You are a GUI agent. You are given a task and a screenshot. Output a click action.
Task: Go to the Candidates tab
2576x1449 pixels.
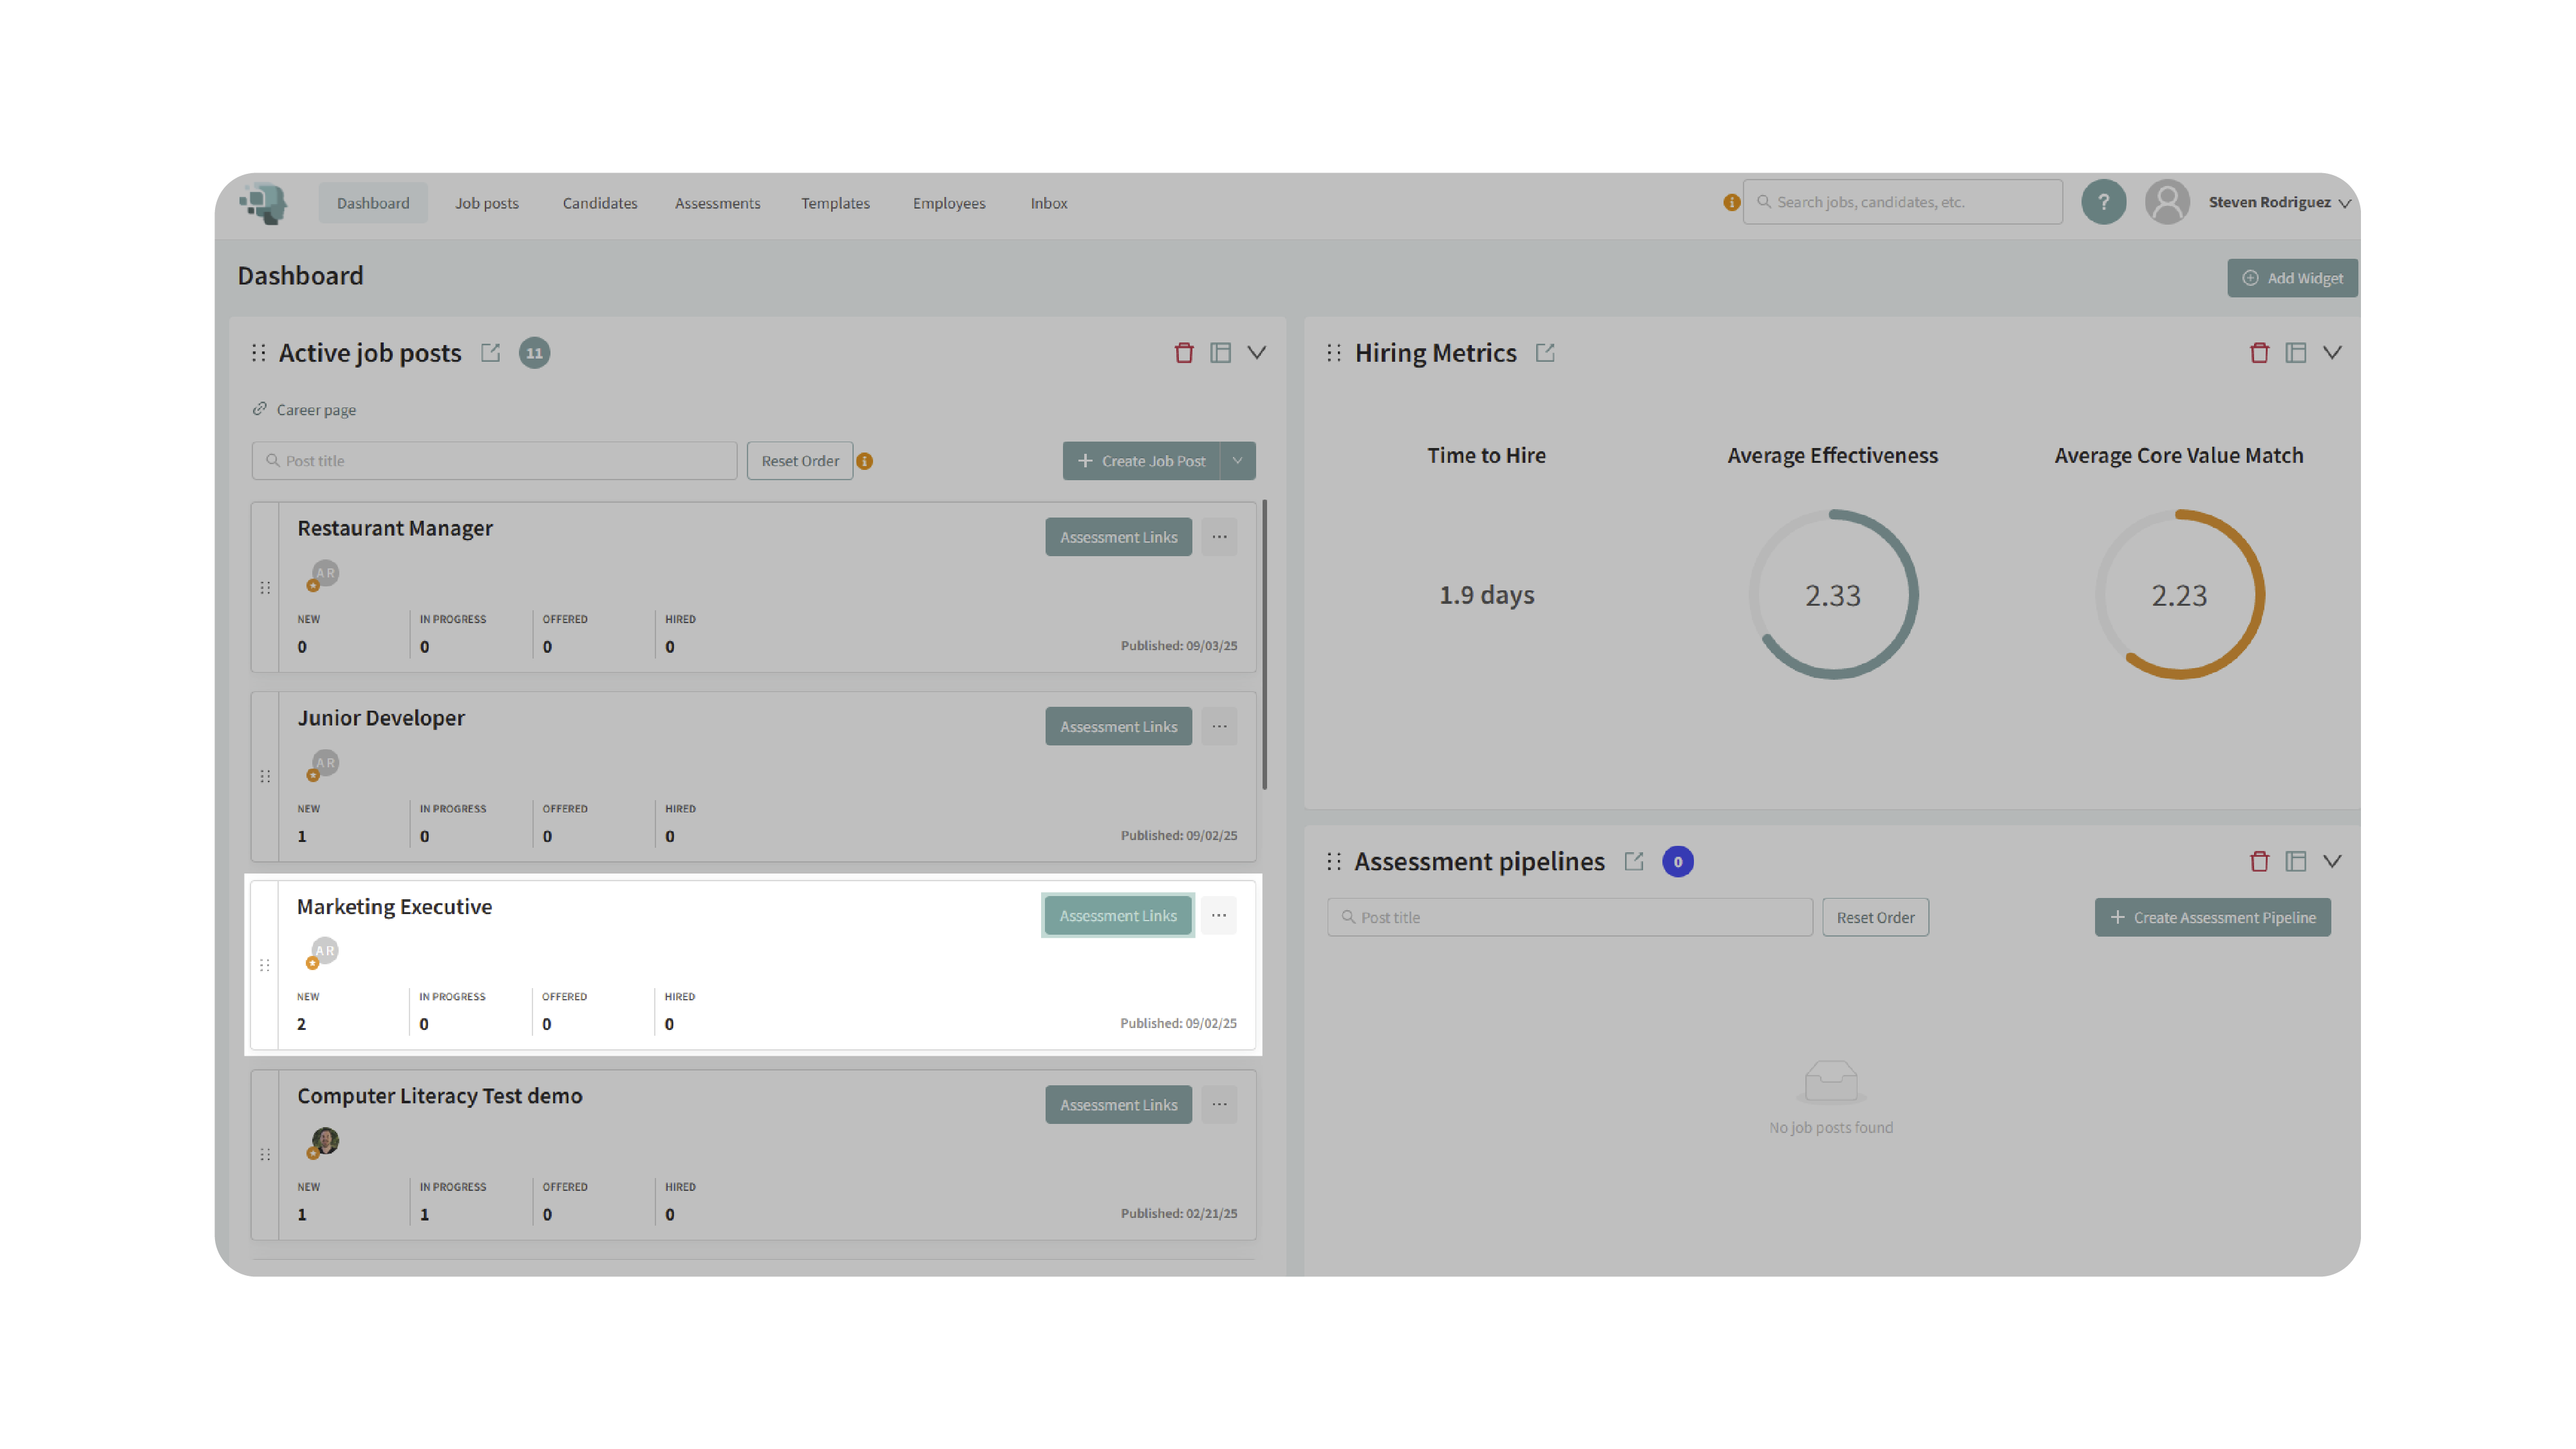tap(599, 203)
